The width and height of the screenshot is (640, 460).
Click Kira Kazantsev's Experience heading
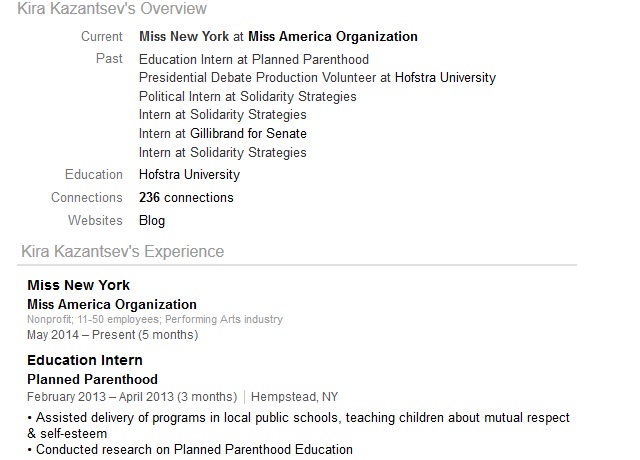pyautogui.click(x=122, y=251)
